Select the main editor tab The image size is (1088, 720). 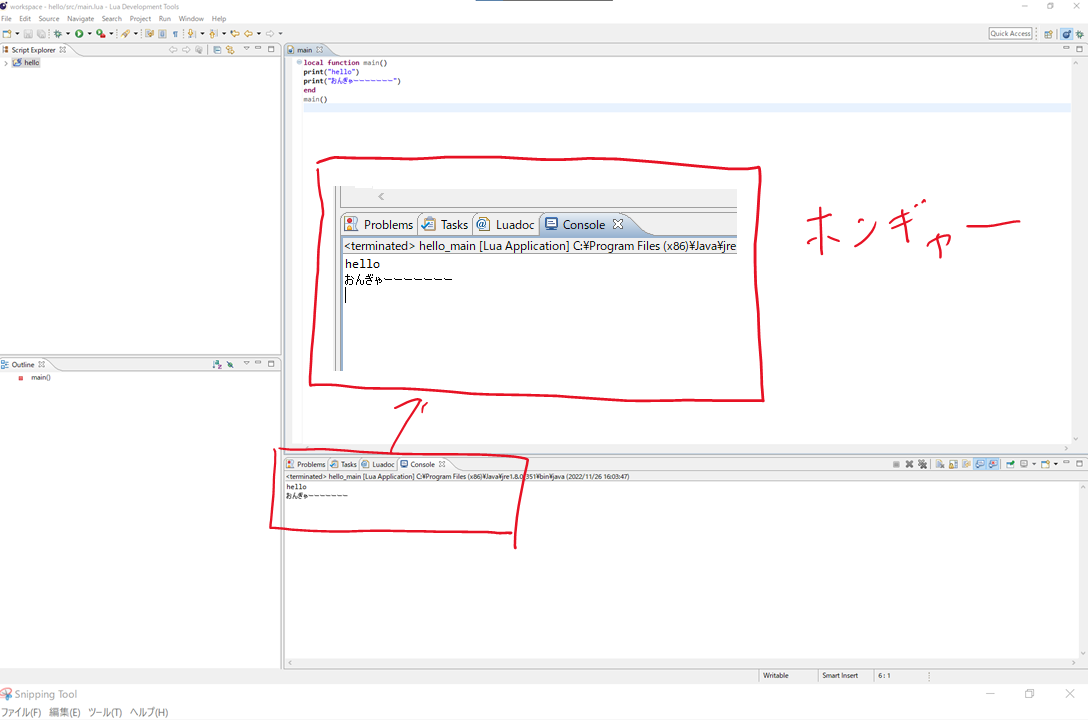(305, 50)
